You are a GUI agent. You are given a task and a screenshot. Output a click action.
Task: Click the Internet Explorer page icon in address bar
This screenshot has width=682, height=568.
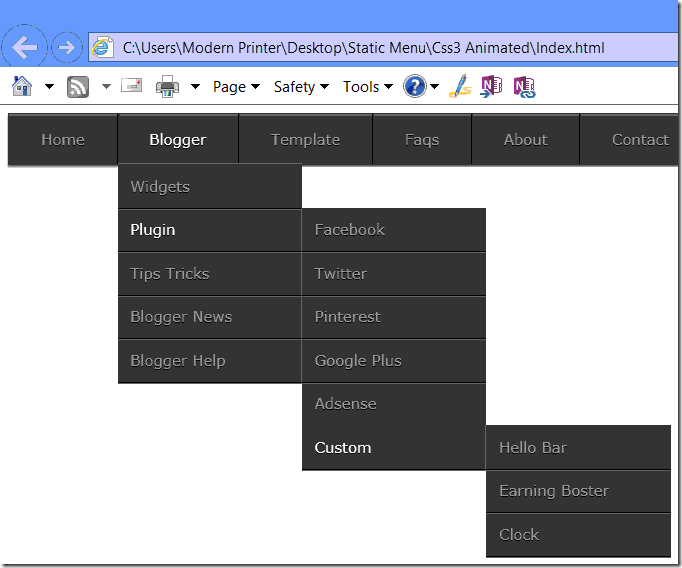click(103, 47)
